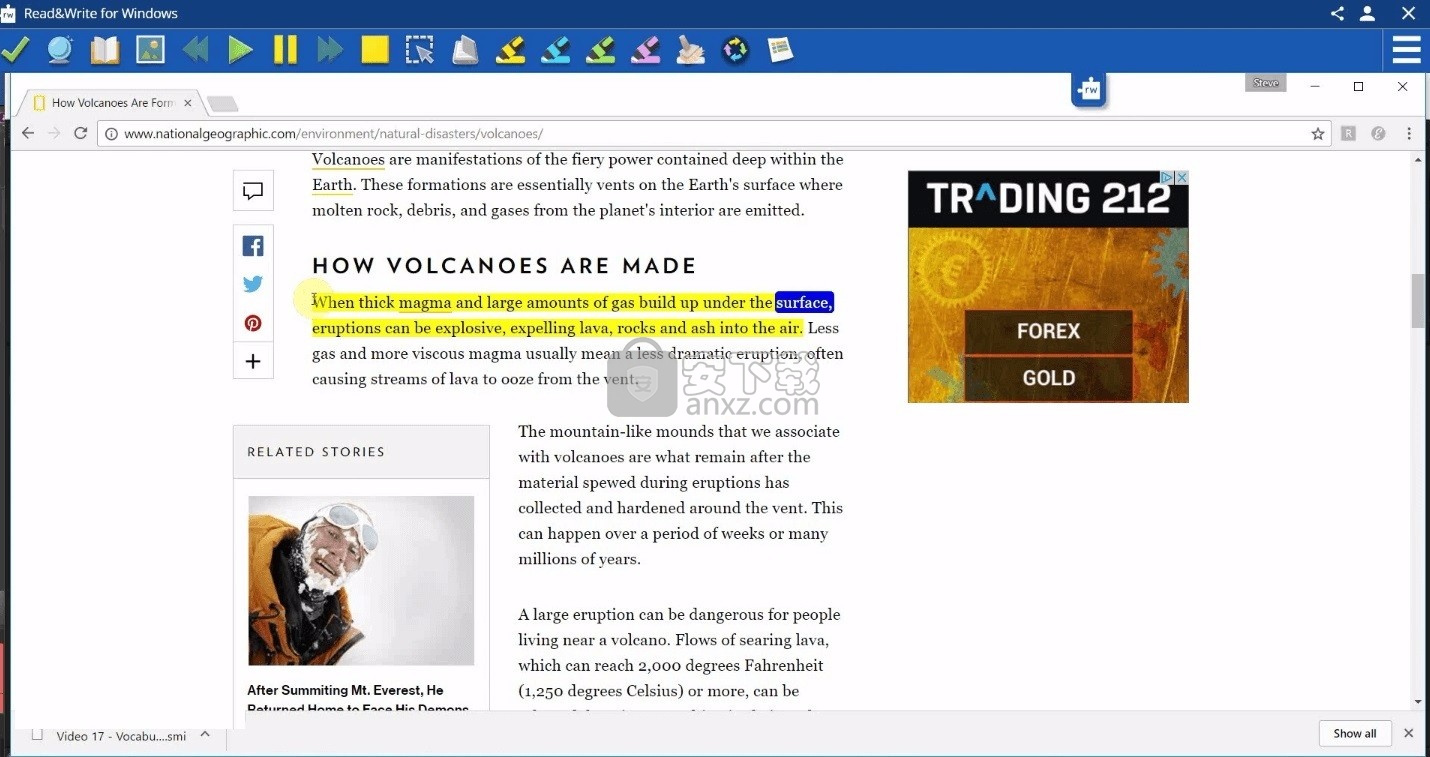Click the rewind reading button
The image size is (1430, 757).
click(195, 49)
